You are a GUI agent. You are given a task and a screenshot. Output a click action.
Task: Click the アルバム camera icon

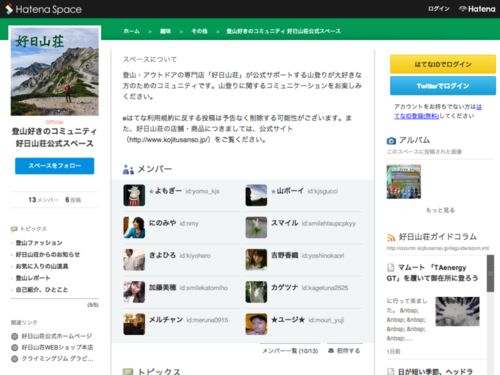click(391, 141)
